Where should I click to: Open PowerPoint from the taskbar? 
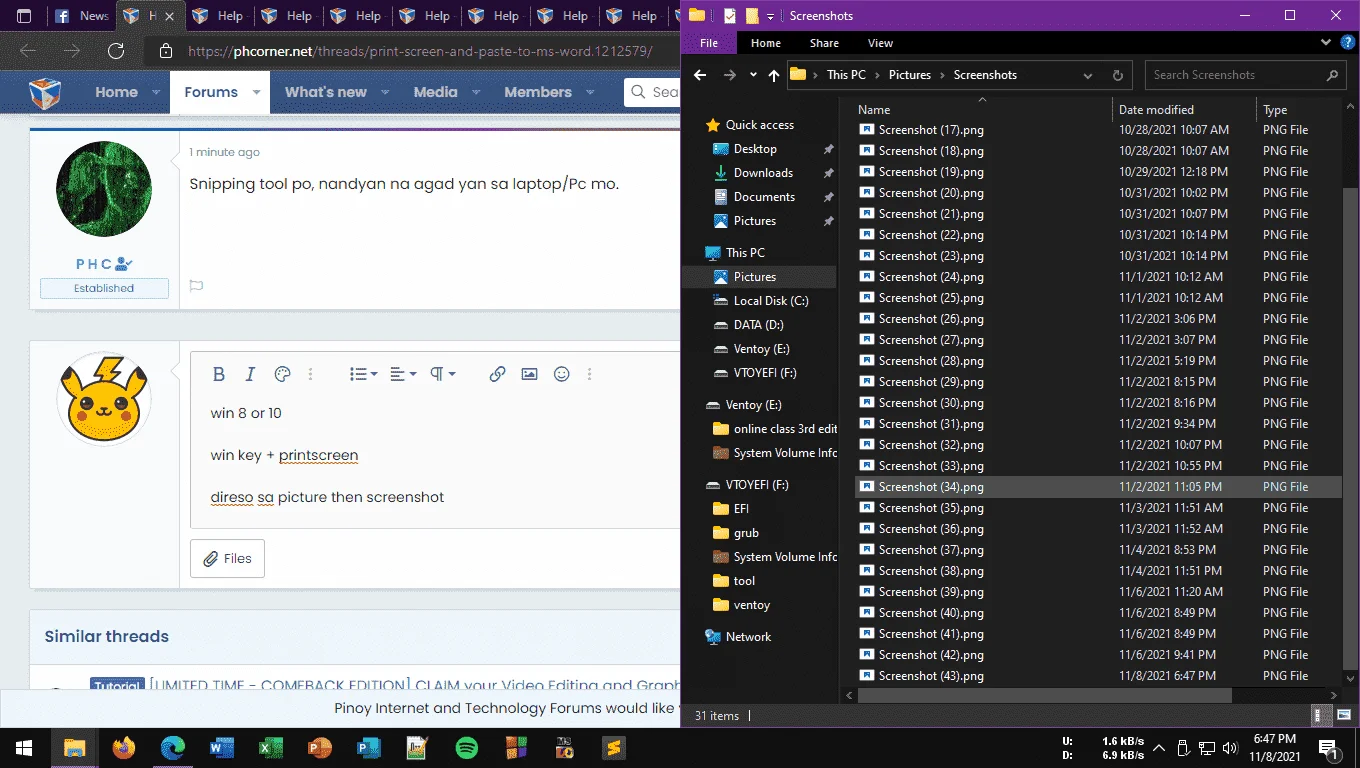320,748
